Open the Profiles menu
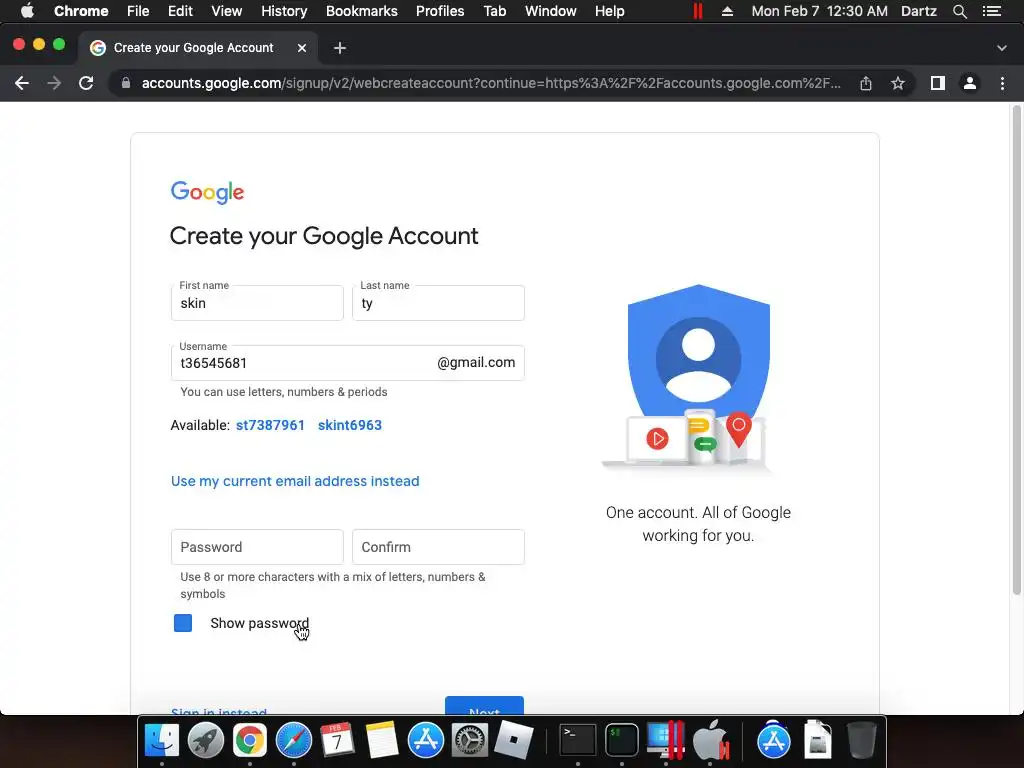This screenshot has width=1024, height=768. click(440, 11)
